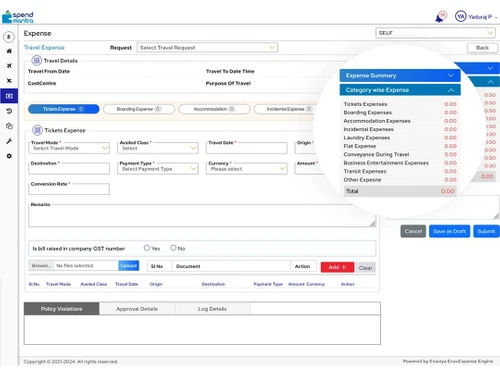Viewport: 500px width, 375px height.
Task: Click Business Entertainment Expenses row
Action: 400,163
